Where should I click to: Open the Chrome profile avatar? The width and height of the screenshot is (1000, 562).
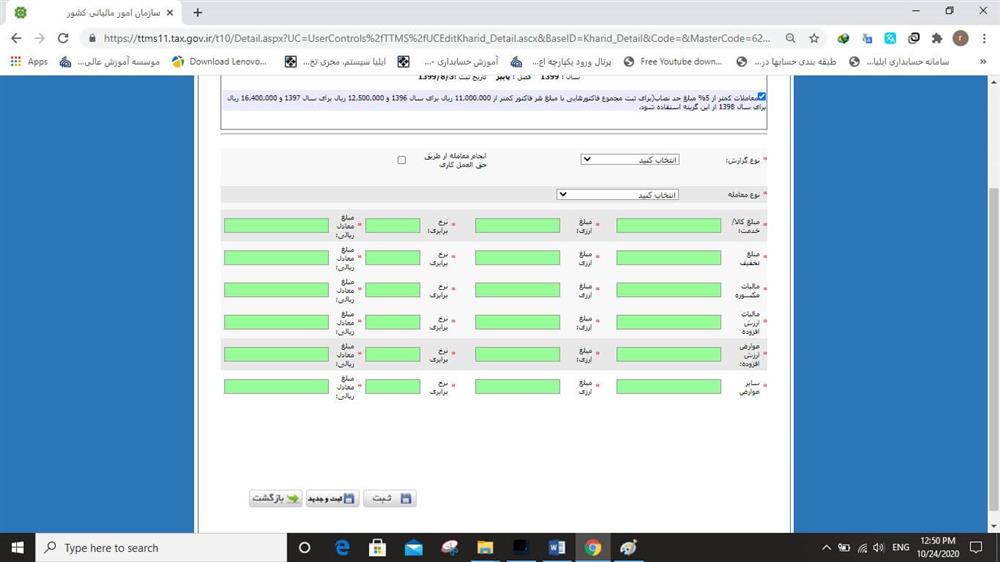(960, 38)
